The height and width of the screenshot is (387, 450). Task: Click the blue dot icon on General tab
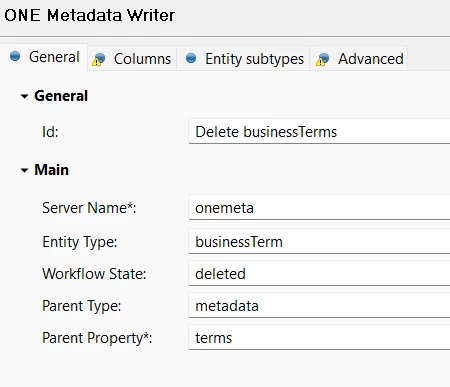[15, 56]
